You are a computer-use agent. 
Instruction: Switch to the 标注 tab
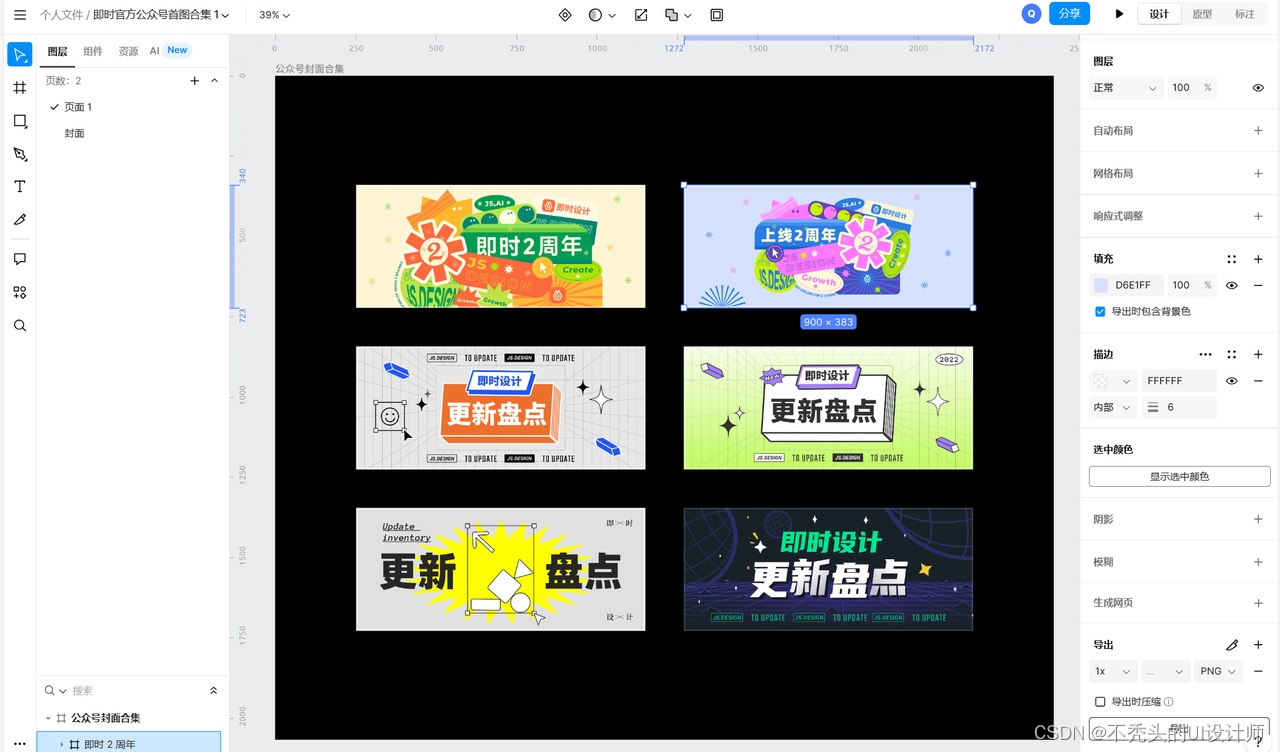point(1245,14)
